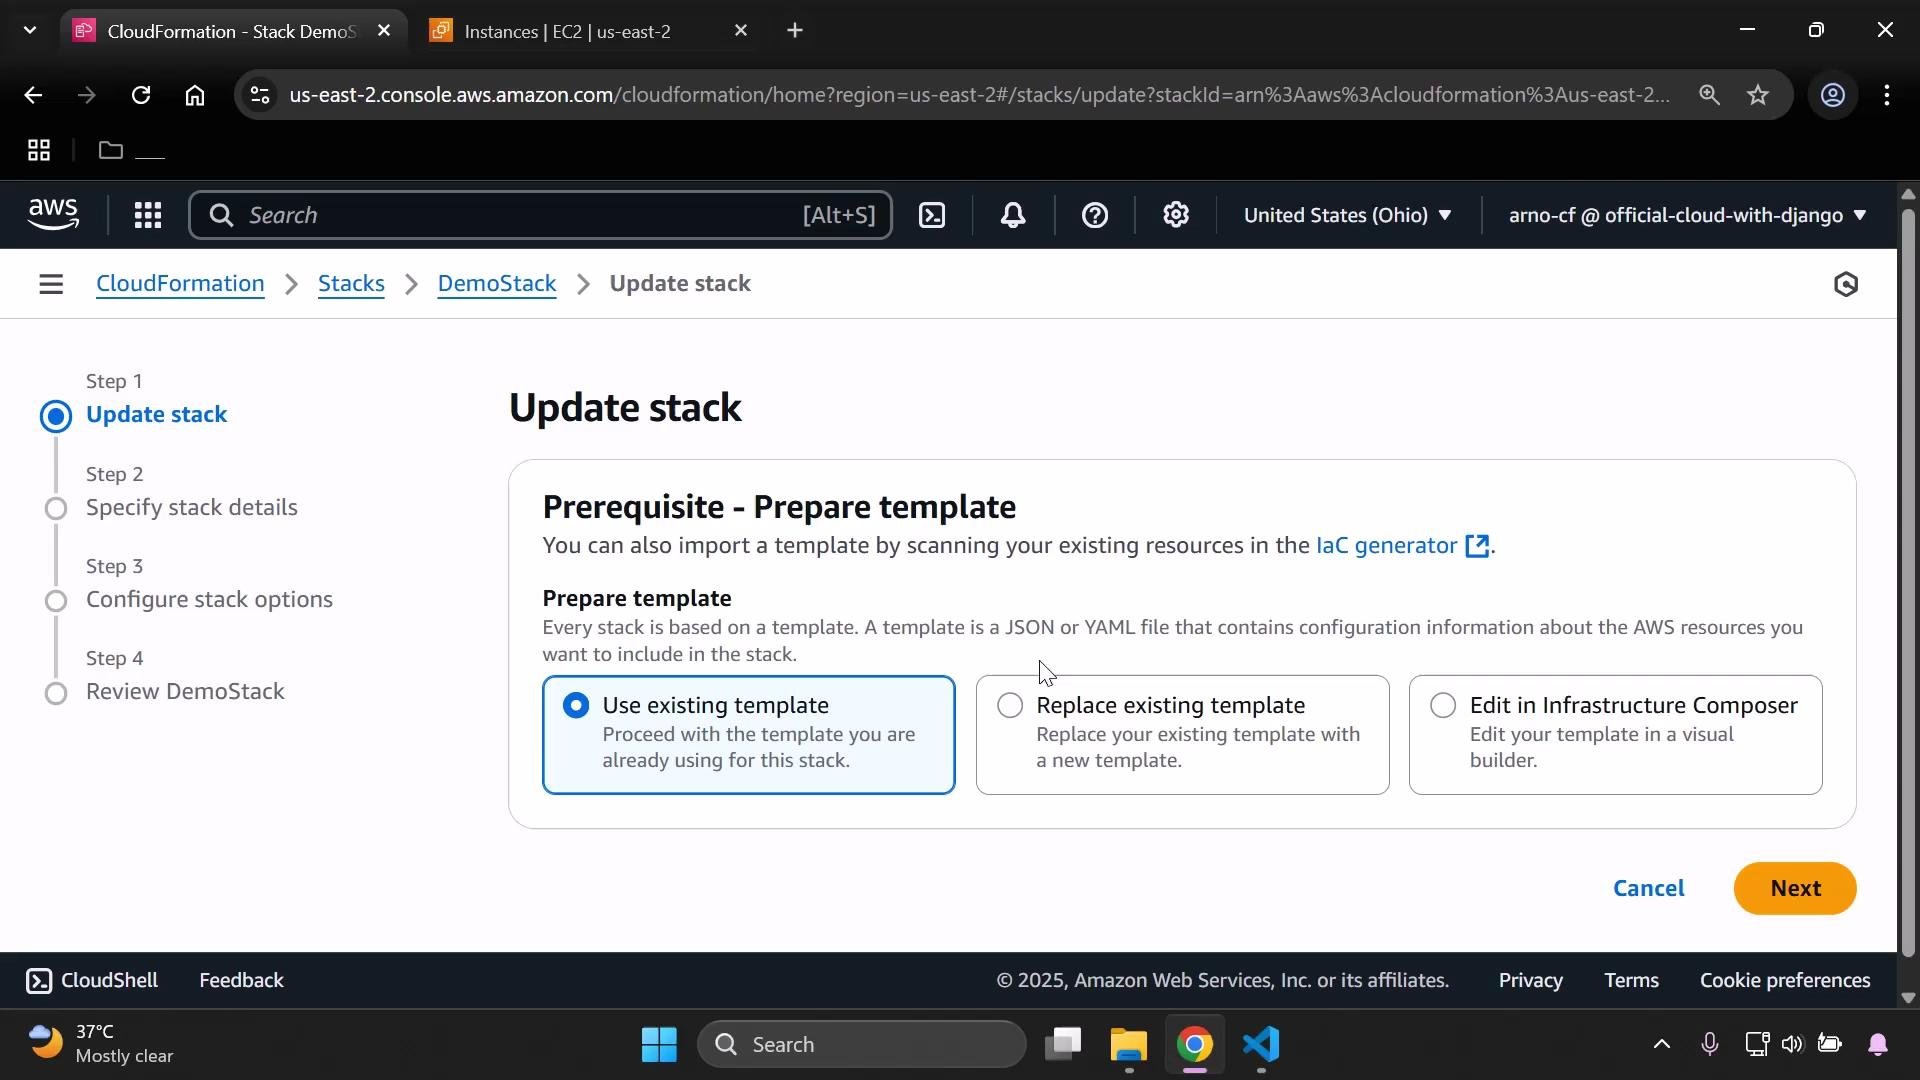Screen dimensions: 1920x1080
Task: Switch to the CloudFormation Stack tab
Action: pyautogui.click(x=233, y=31)
